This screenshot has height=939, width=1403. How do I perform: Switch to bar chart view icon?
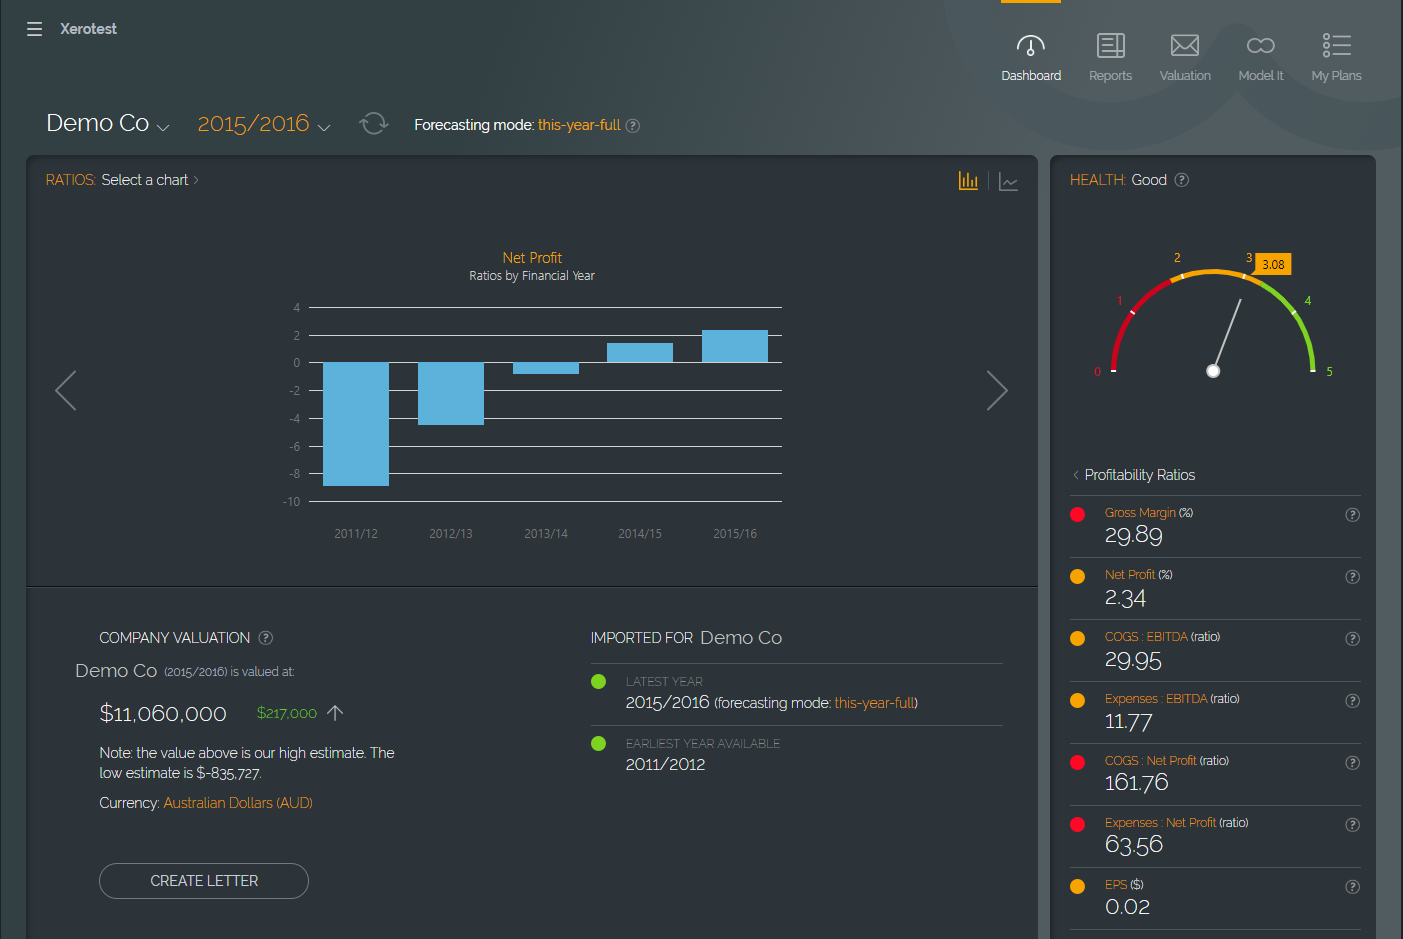tap(968, 181)
